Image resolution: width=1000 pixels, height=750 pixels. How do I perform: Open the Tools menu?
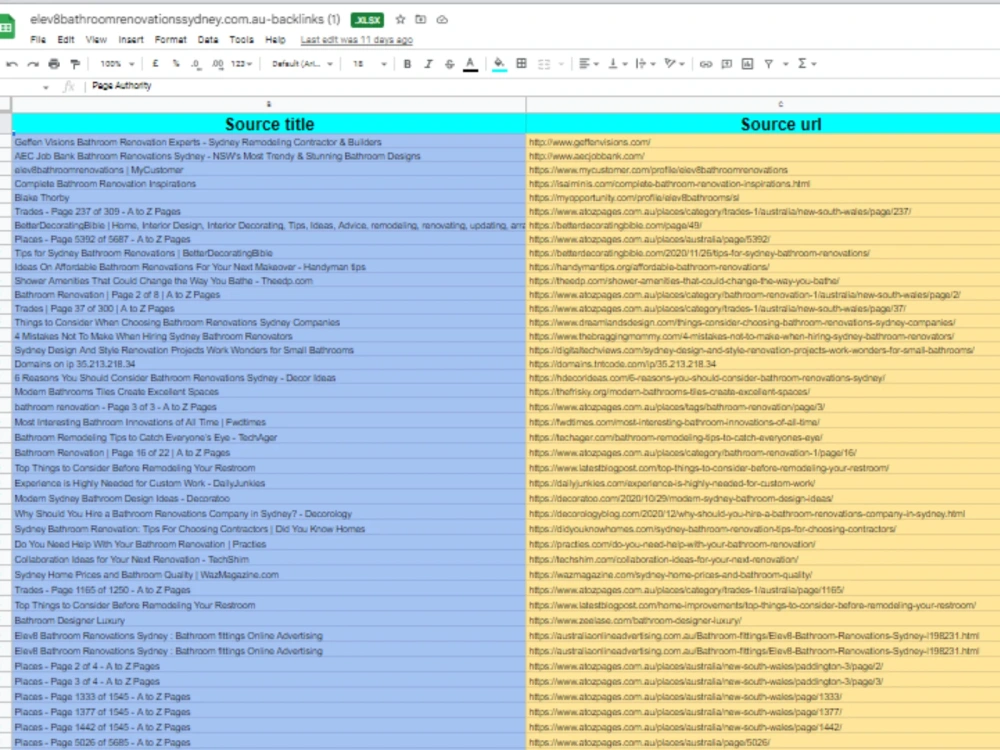coord(242,40)
